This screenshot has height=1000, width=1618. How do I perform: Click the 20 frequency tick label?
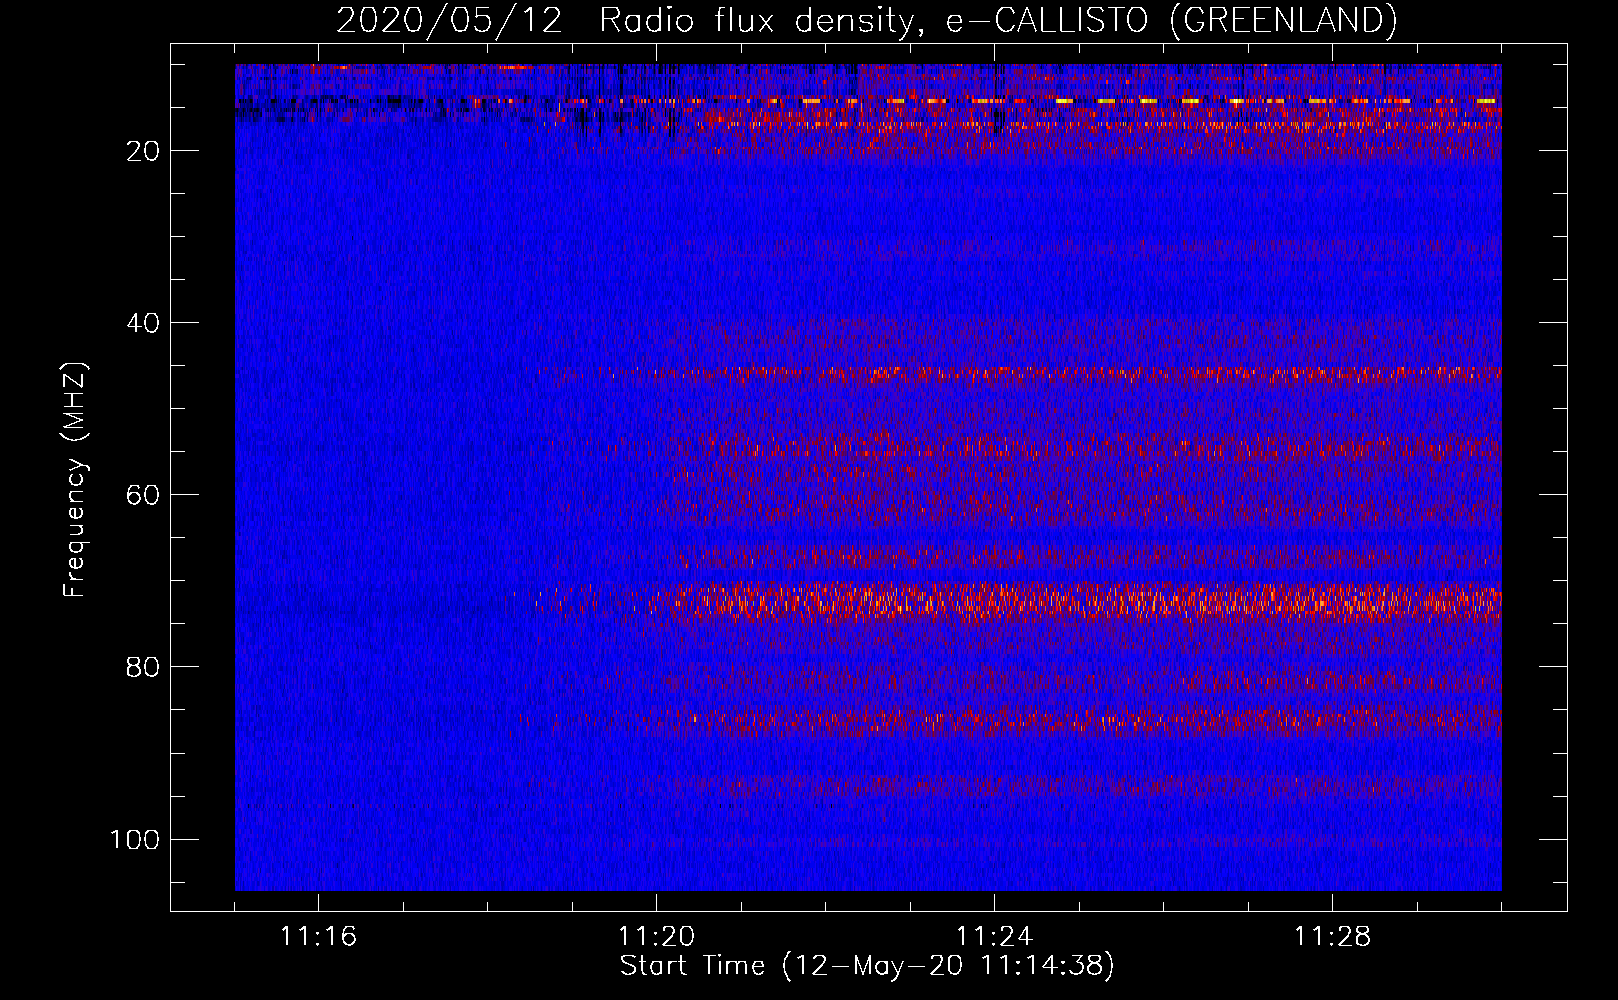pos(143,151)
